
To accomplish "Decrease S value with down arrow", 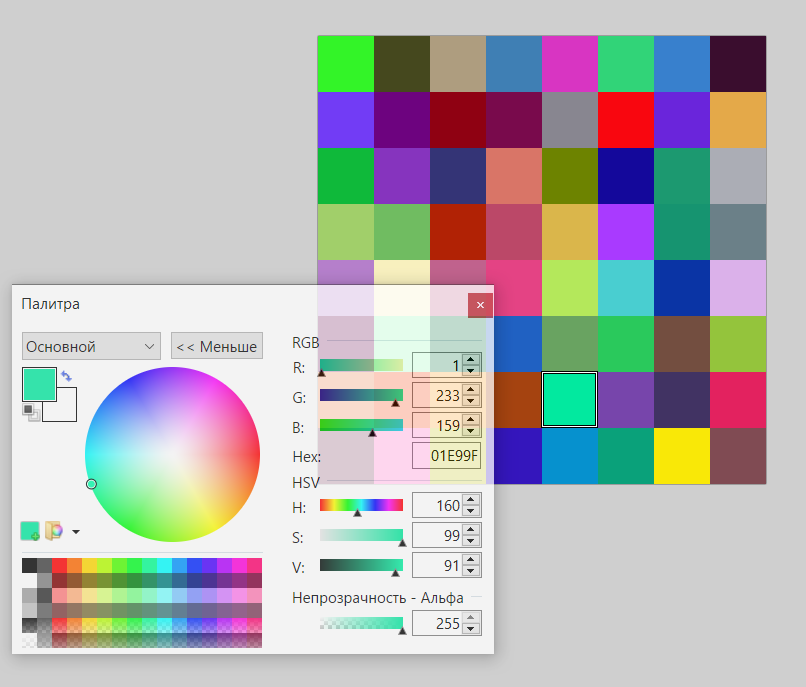I will (471, 541).
